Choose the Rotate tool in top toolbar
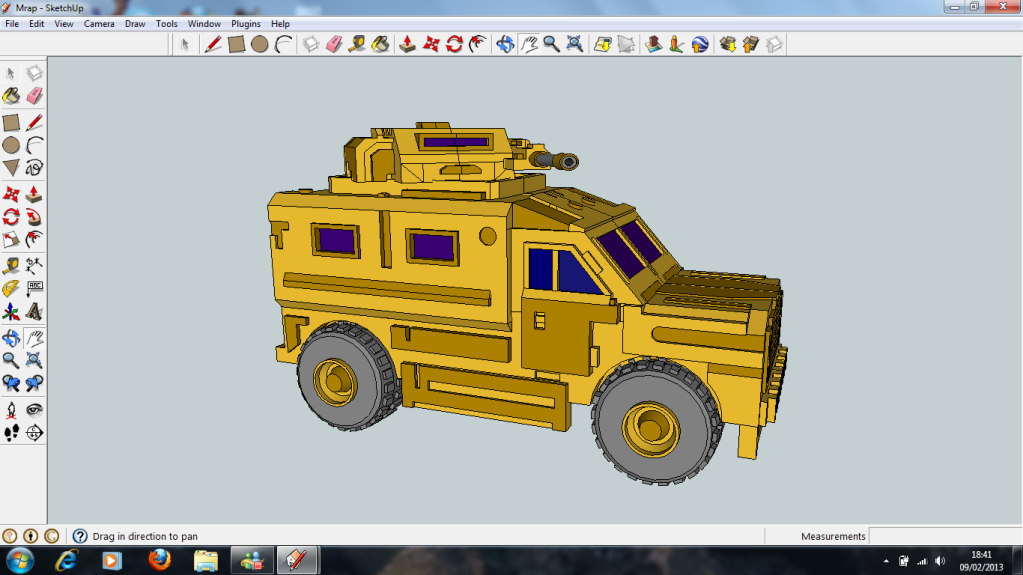The image size is (1023, 575). (455, 44)
